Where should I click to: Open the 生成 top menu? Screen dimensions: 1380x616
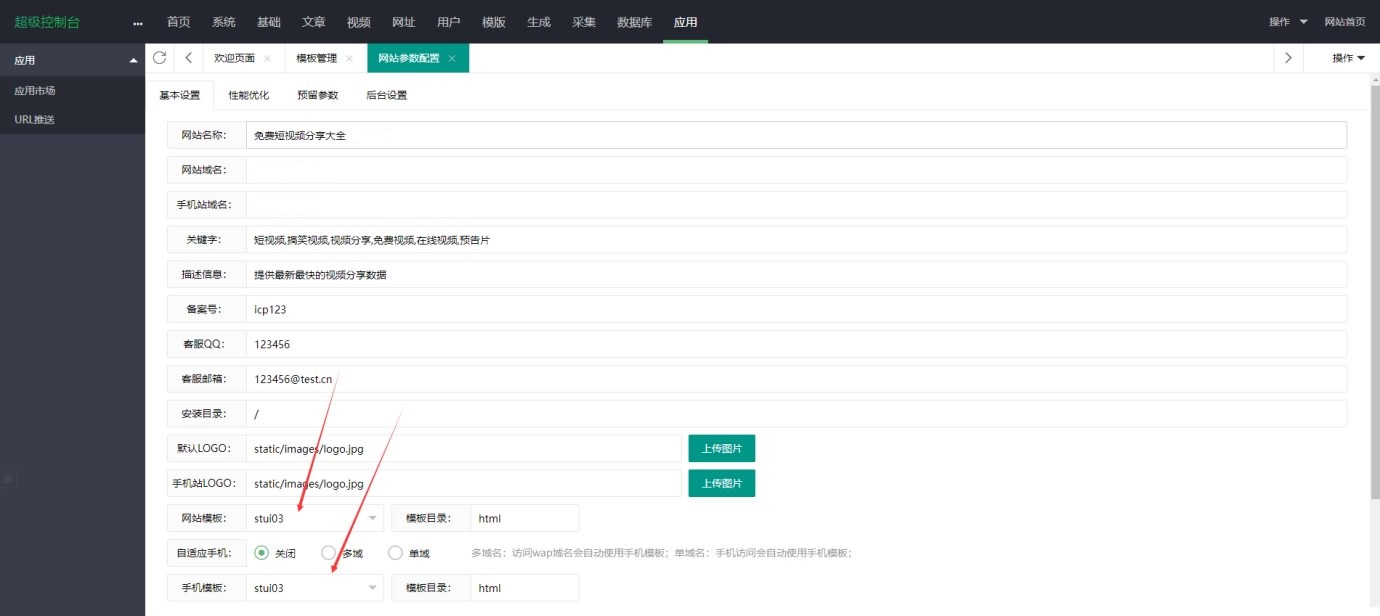click(x=539, y=22)
